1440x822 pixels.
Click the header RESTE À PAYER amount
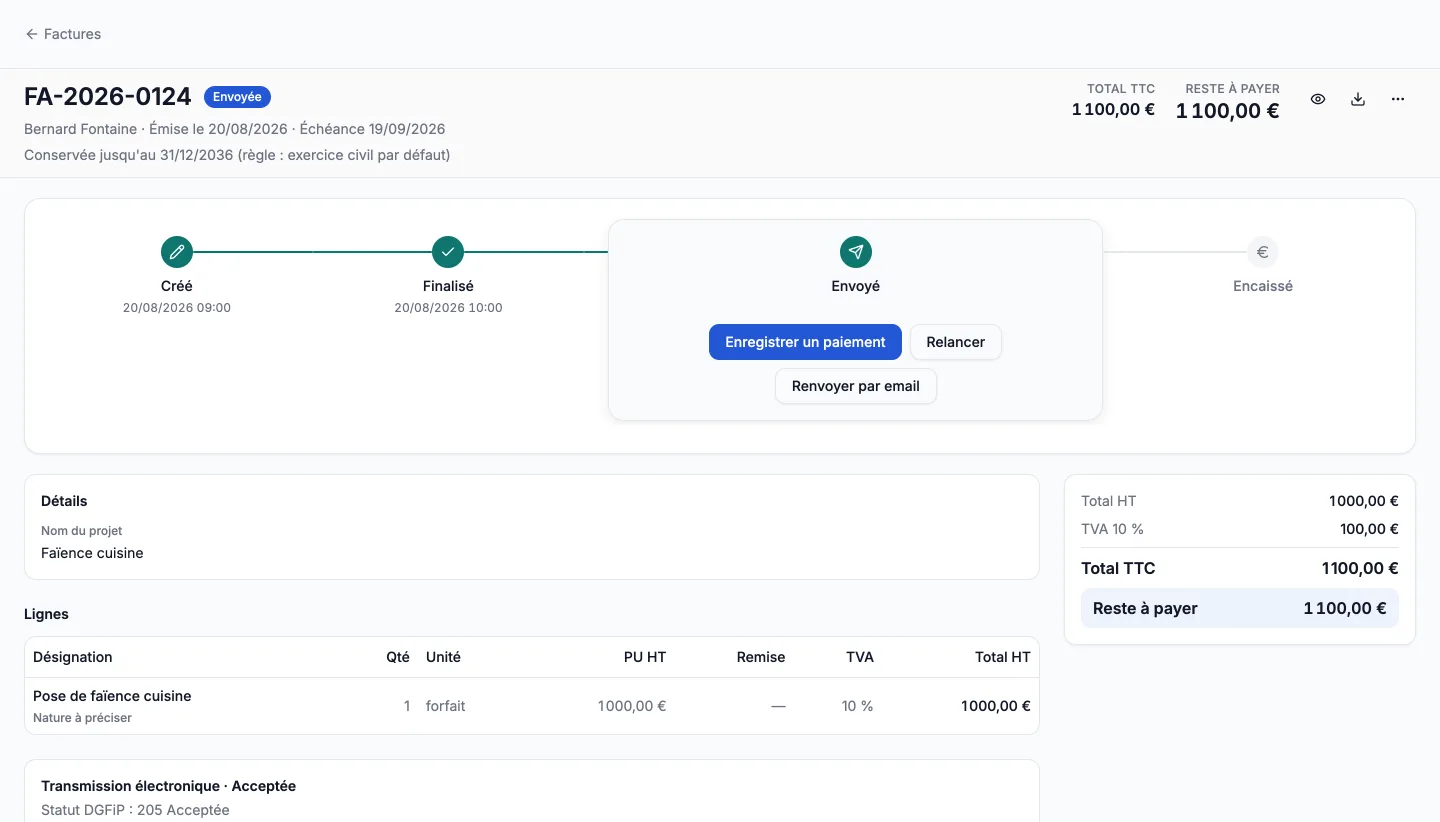pyautogui.click(x=1227, y=111)
